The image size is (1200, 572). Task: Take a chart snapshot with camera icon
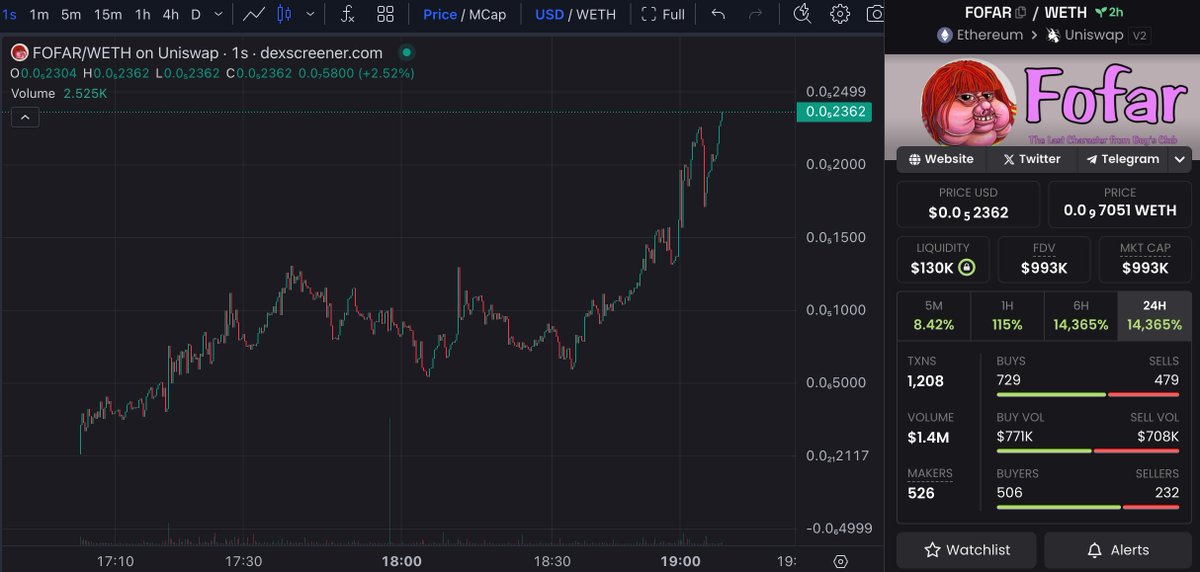tap(875, 14)
